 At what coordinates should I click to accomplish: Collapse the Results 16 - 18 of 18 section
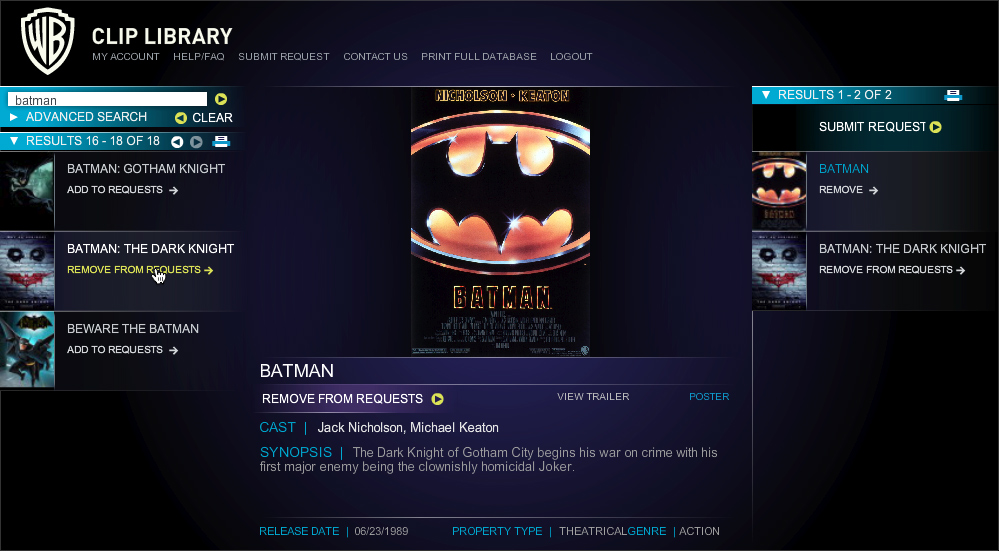[x=14, y=141]
